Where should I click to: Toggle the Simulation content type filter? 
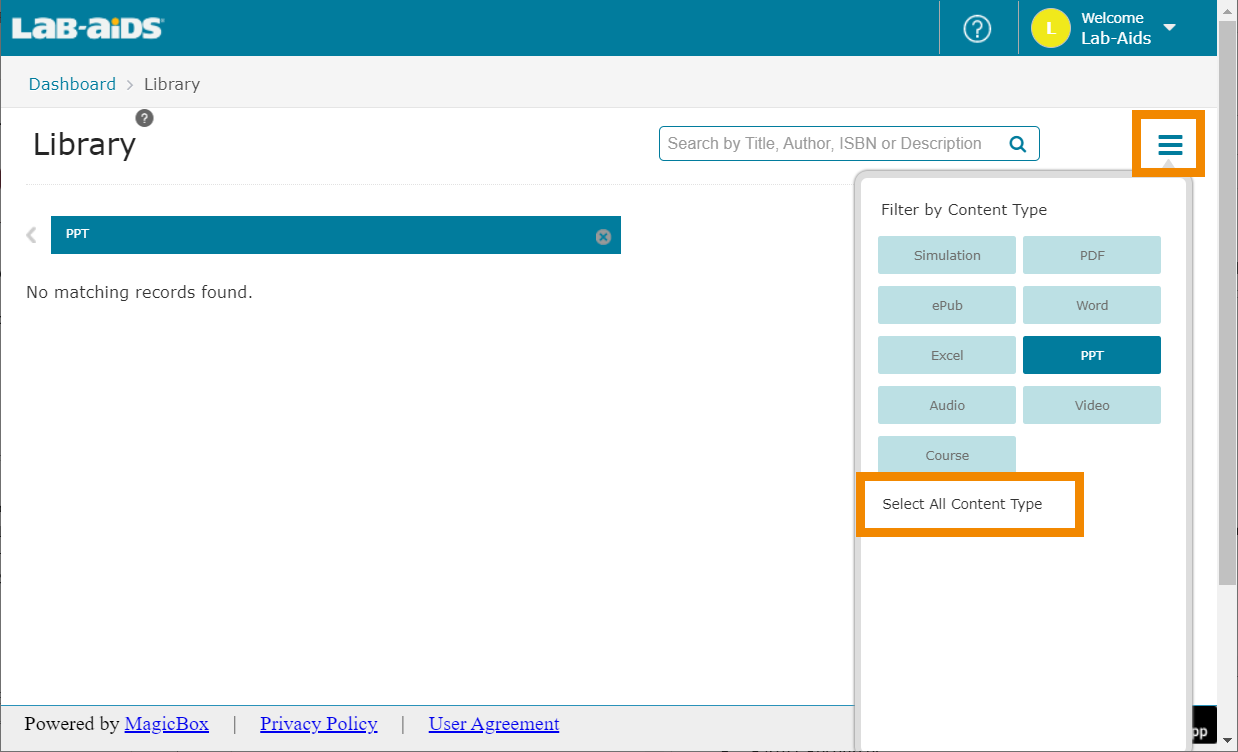click(946, 255)
